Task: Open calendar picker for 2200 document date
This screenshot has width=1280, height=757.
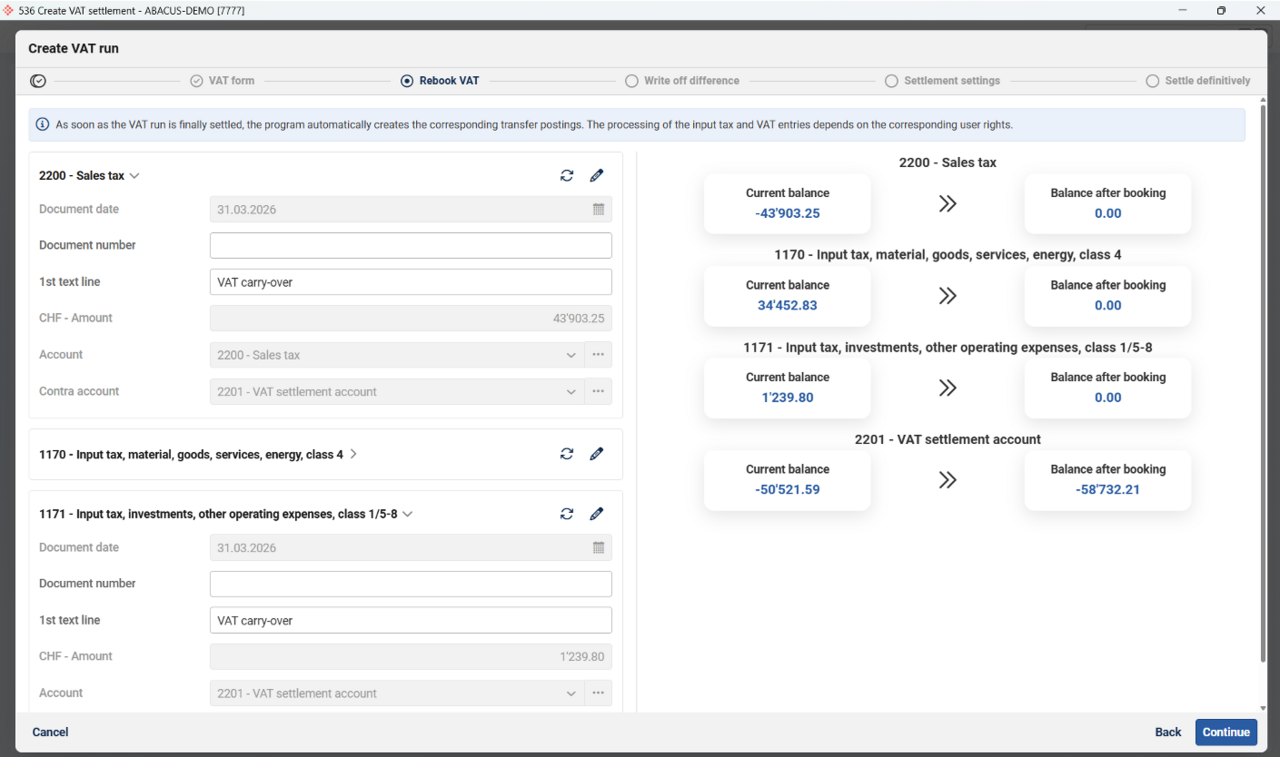Action: tap(598, 210)
